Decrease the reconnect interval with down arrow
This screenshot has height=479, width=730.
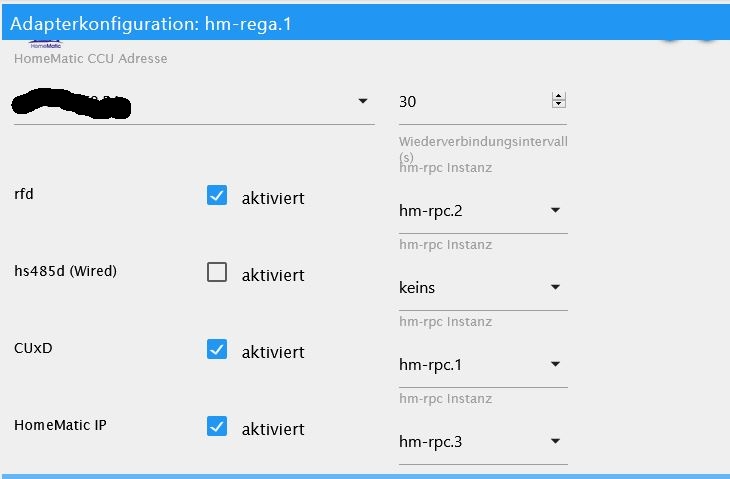click(x=559, y=104)
